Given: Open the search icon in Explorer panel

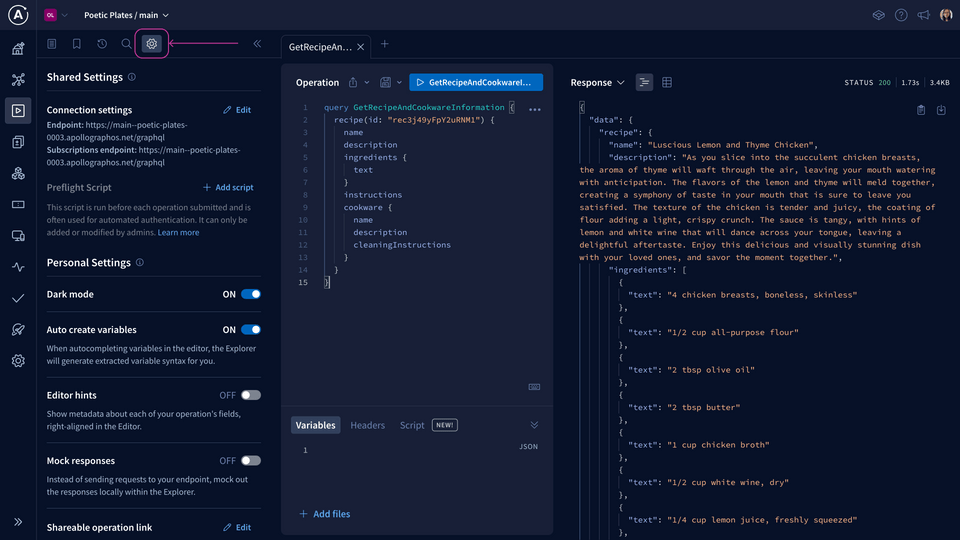Looking at the screenshot, I should pyautogui.click(x=126, y=43).
